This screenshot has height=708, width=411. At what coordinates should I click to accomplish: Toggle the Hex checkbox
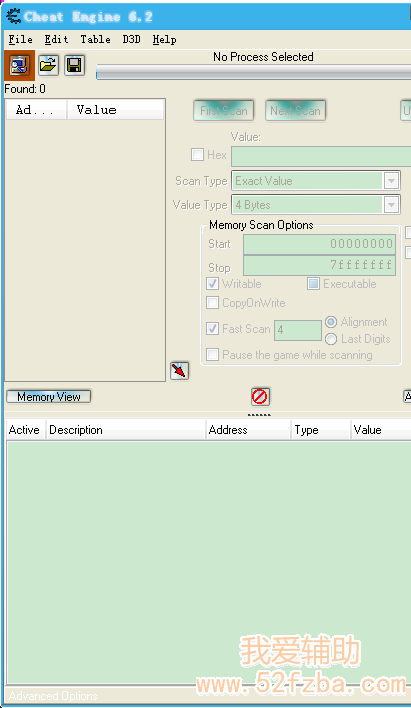[197, 155]
